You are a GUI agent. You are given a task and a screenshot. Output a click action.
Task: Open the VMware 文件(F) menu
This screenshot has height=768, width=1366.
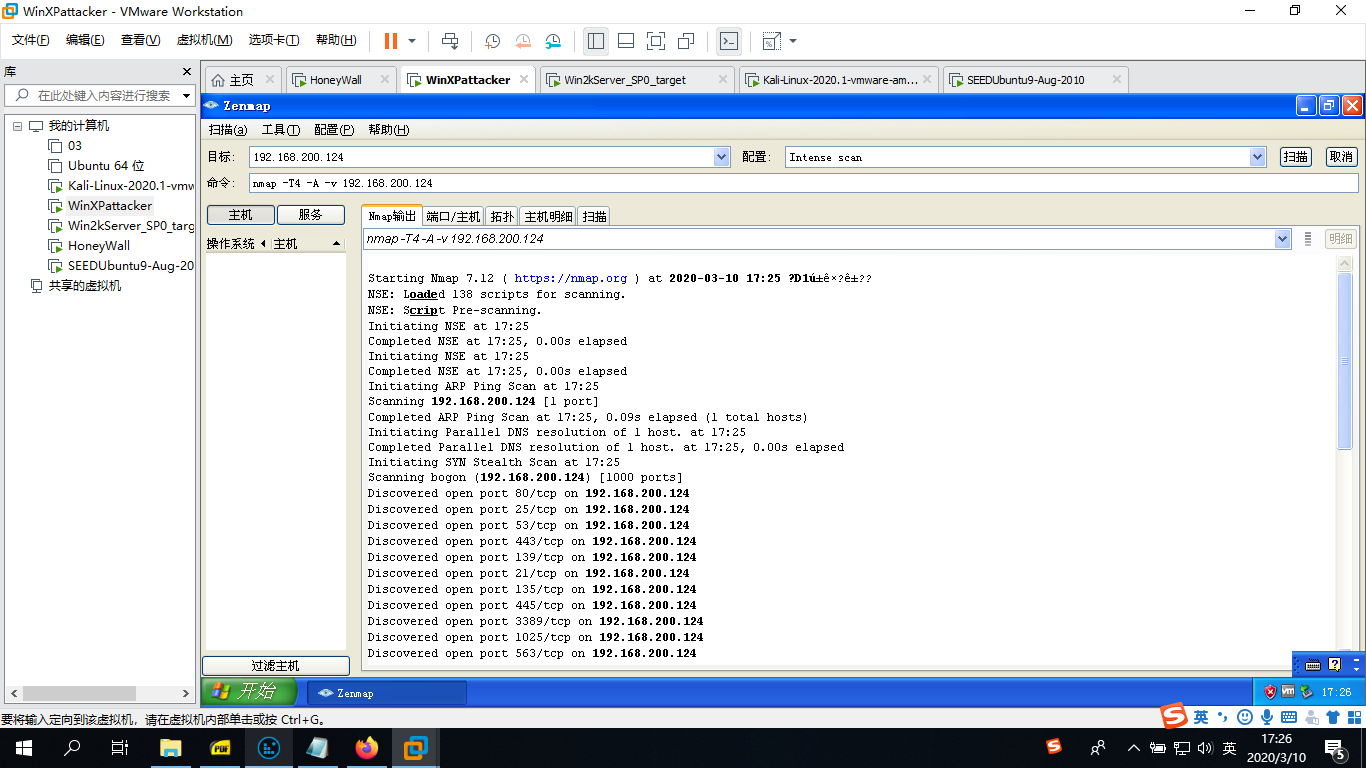click(31, 40)
